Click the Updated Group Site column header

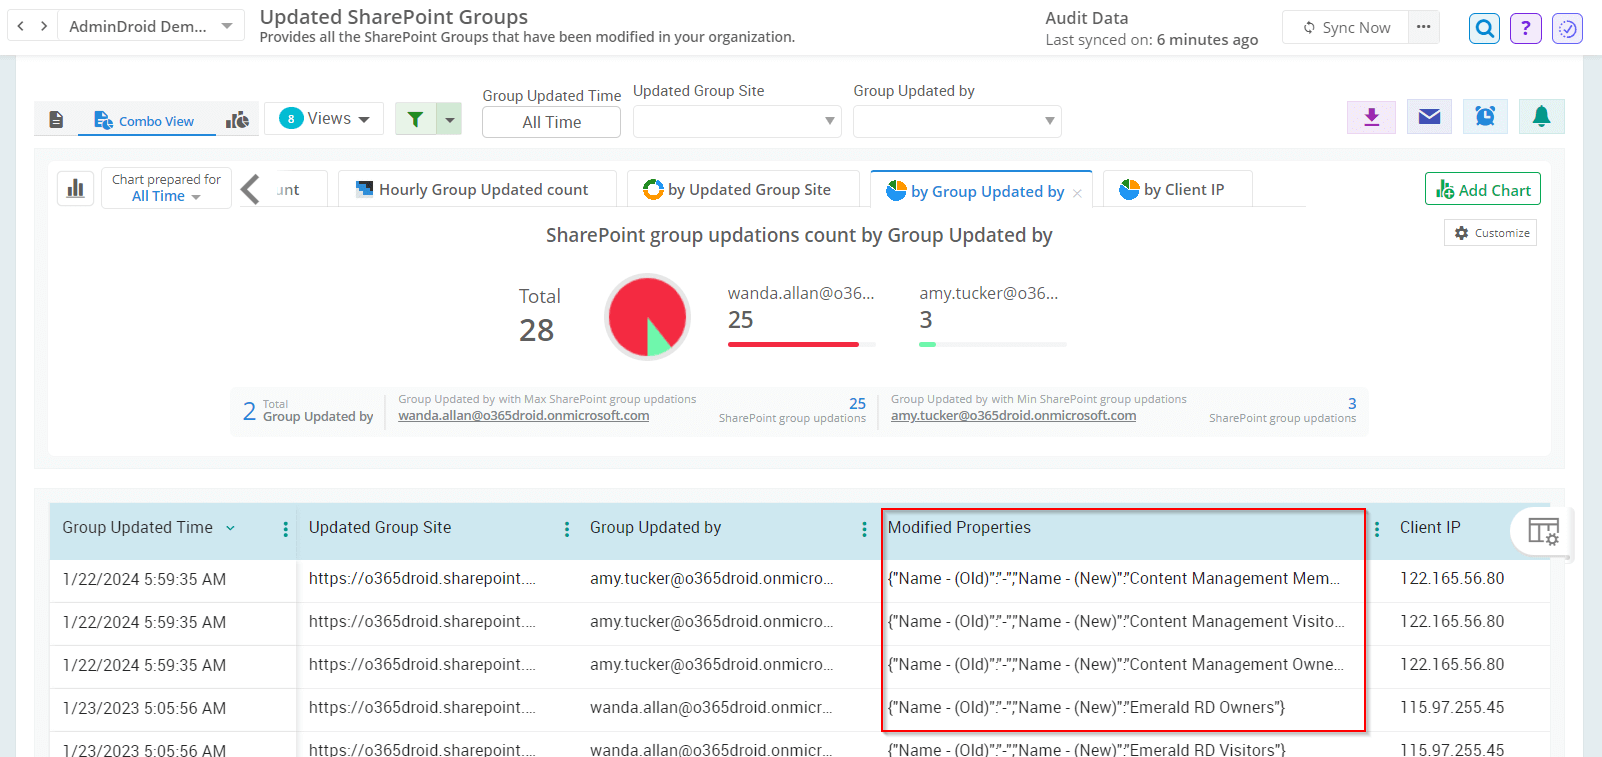pyautogui.click(x=380, y=527)
